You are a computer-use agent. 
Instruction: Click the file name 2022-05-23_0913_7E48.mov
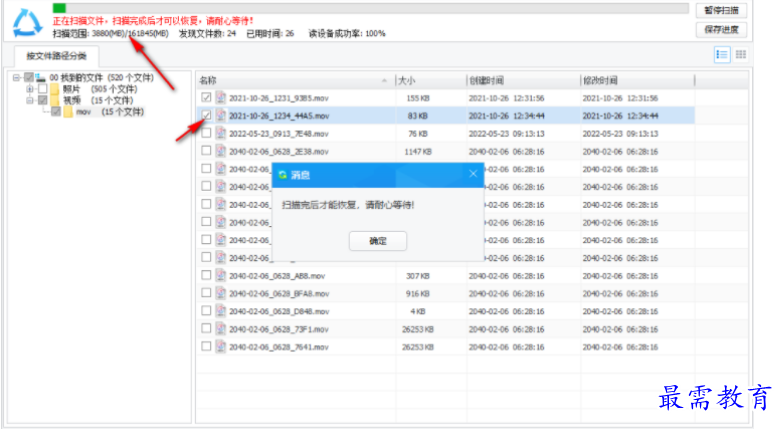tap(279, 134)
